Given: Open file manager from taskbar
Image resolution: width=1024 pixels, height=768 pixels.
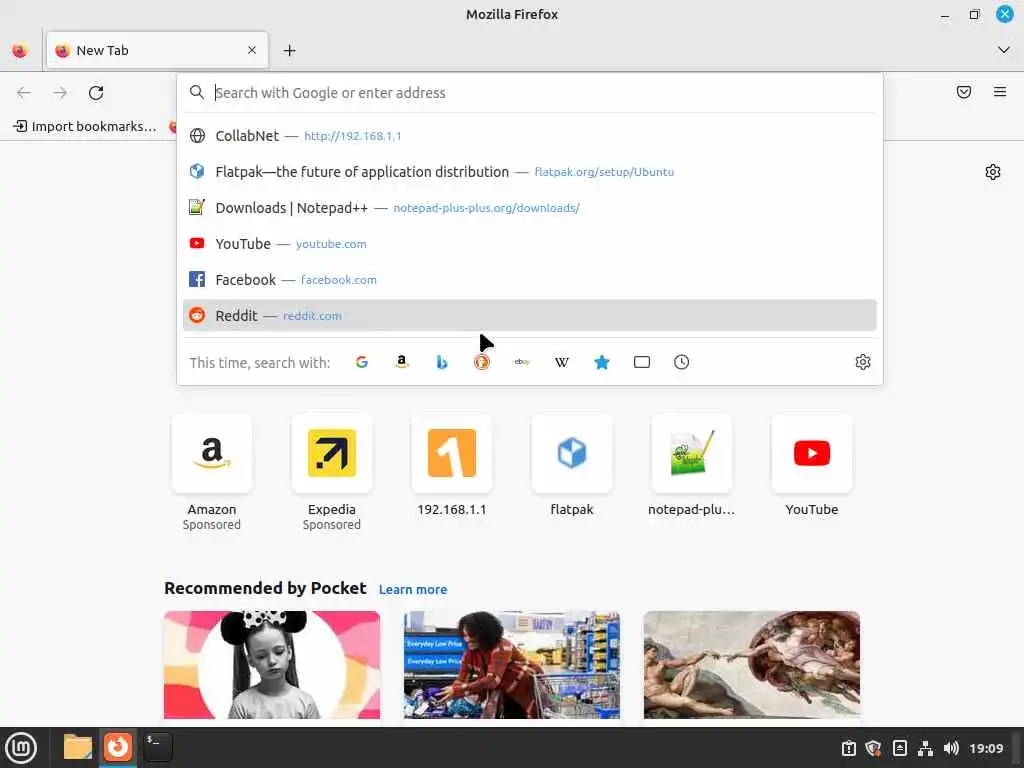Looking at the screenshot, I should [78, 748].
